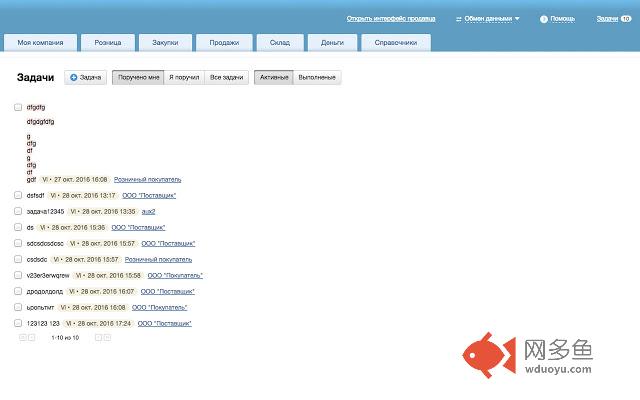
Task: Go to the first page of tasks
Action: 22,338
